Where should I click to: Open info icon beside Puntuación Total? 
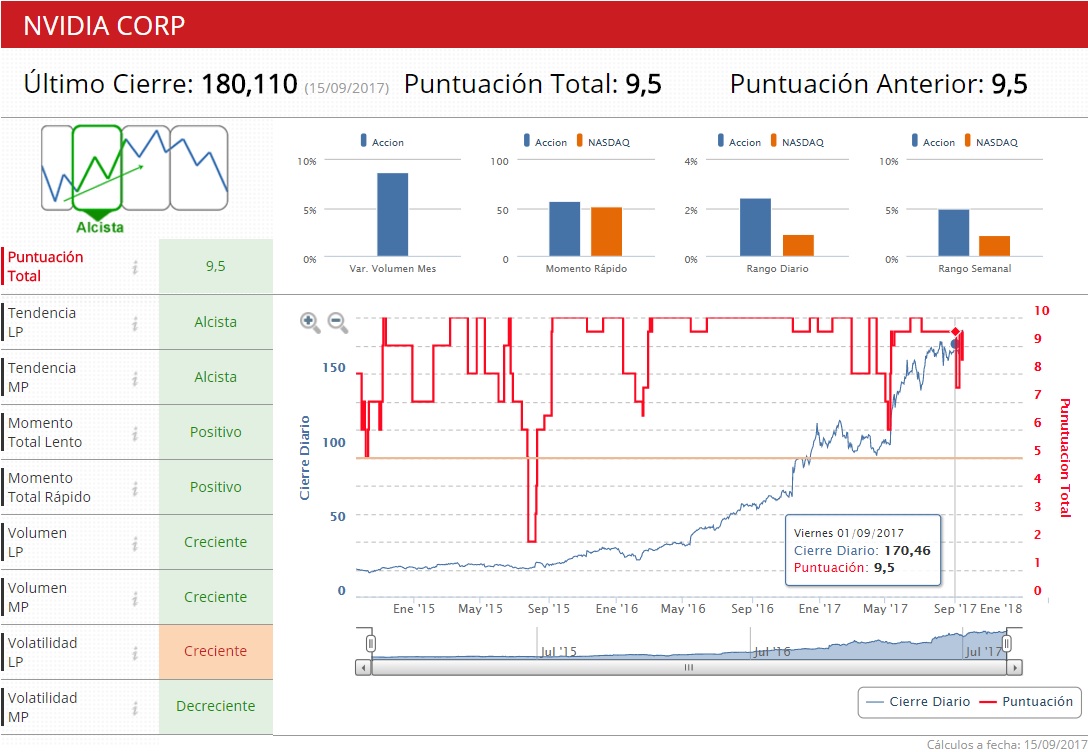tap(135, 267)
